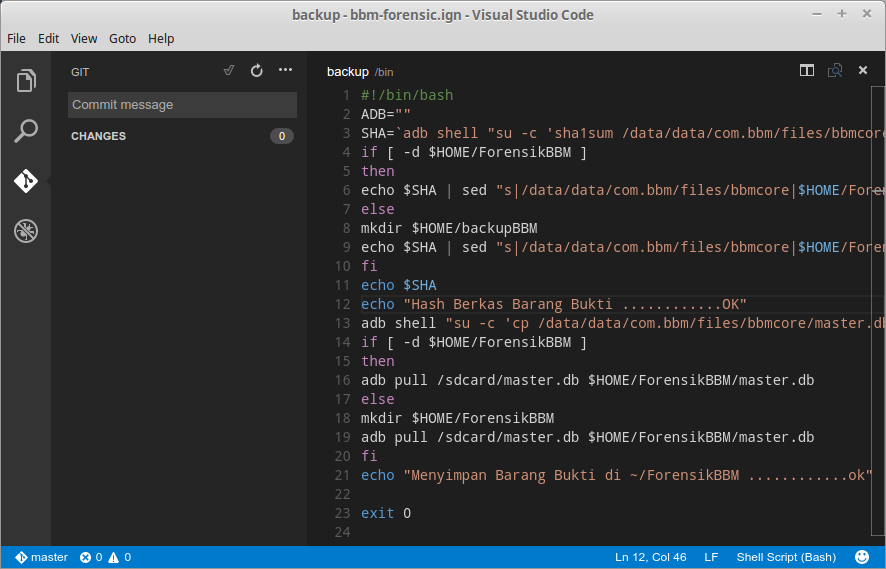Viewport: 886px width, 569px height.
Task: Click the '#!/bin/bash' shebang line
Action: [x=407, y=95]
